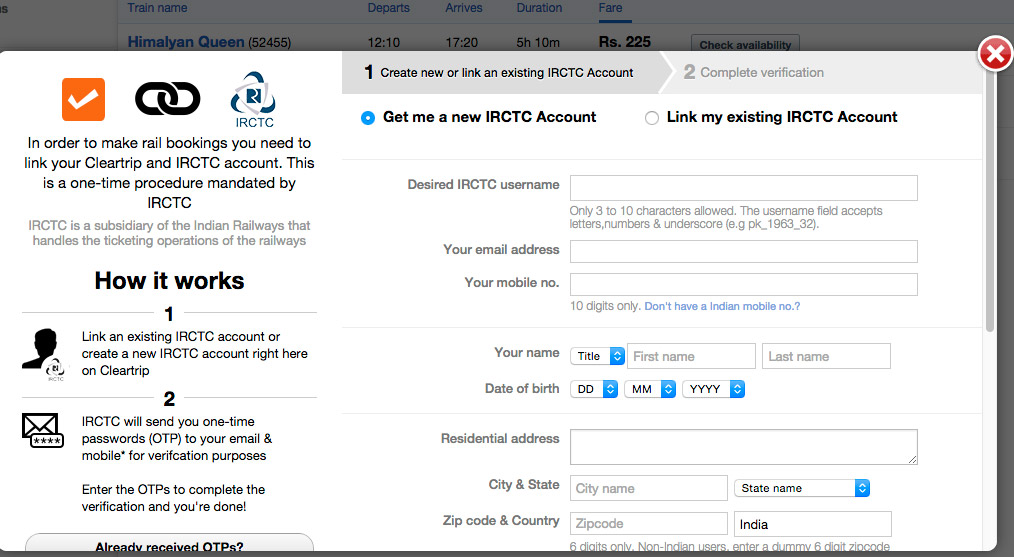The image size is (1014, 557).
Task: Click the IRCTC logo icon
Action: (252, 98)
